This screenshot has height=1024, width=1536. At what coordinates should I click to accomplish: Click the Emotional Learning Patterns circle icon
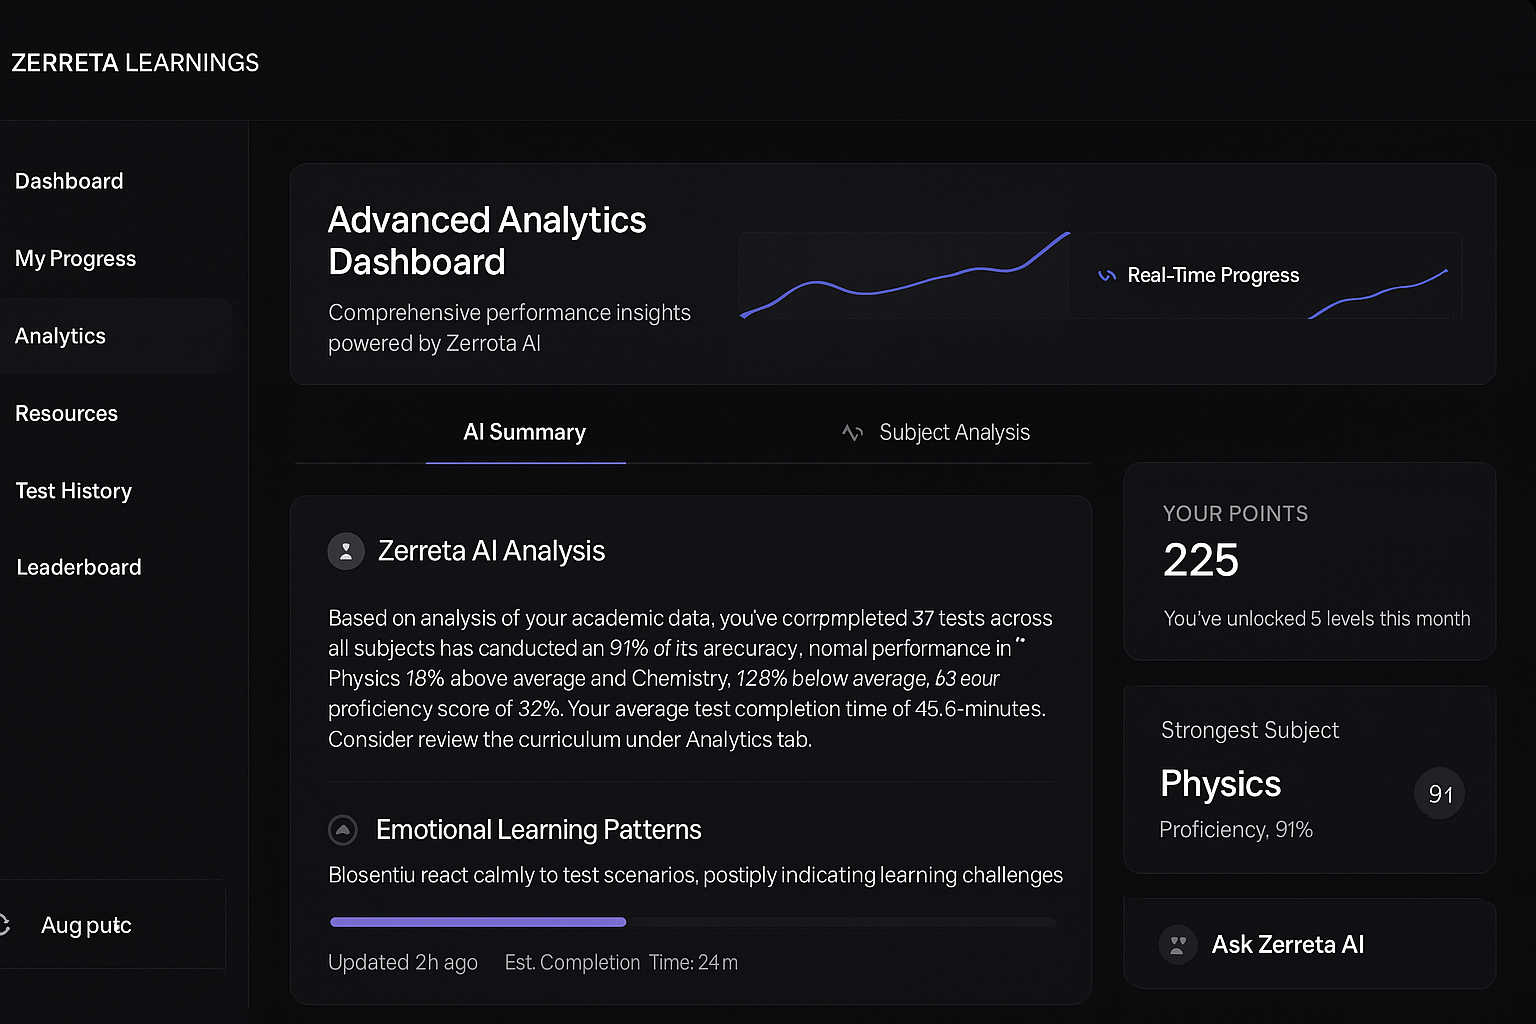[343, 830]
